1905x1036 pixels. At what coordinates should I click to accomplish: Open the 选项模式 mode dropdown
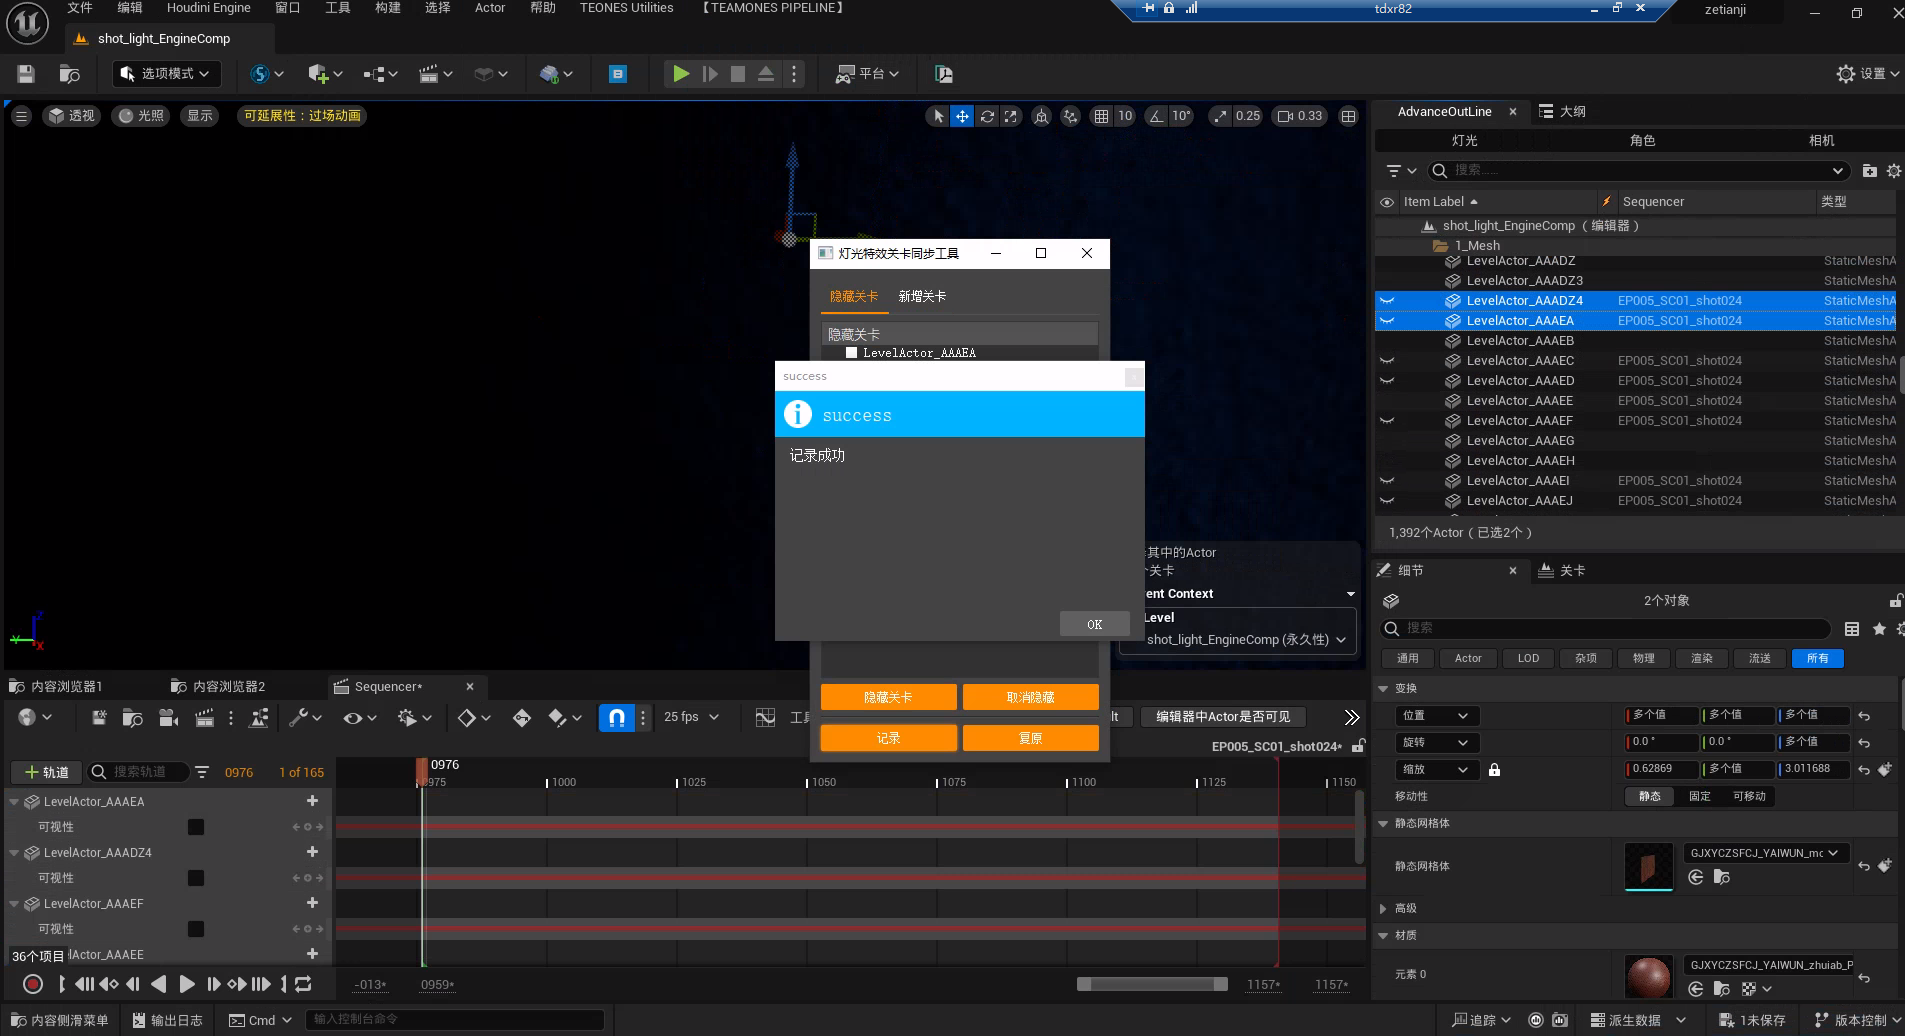166,74
